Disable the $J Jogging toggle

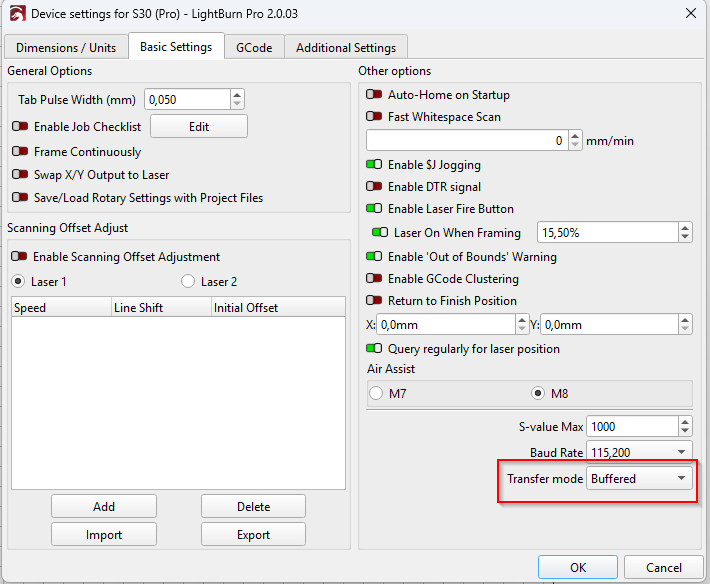click(x=375, y=165)
